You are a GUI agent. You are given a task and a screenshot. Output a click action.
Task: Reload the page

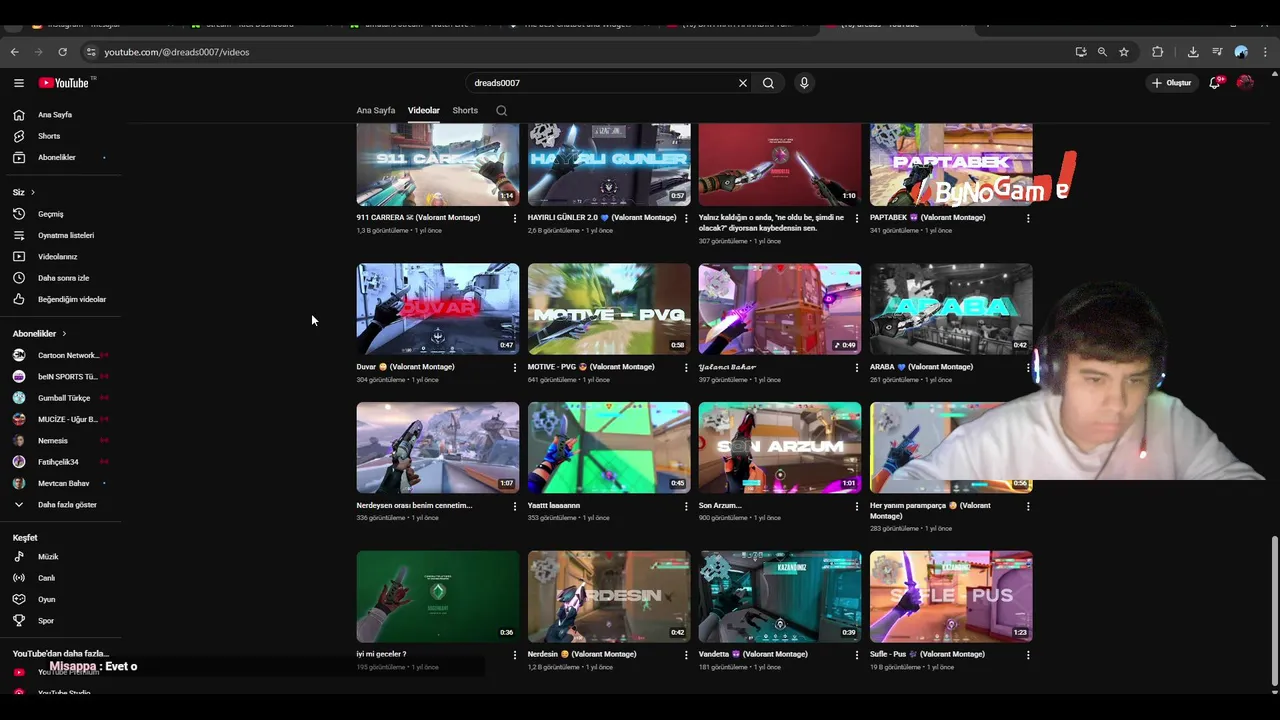62,52
